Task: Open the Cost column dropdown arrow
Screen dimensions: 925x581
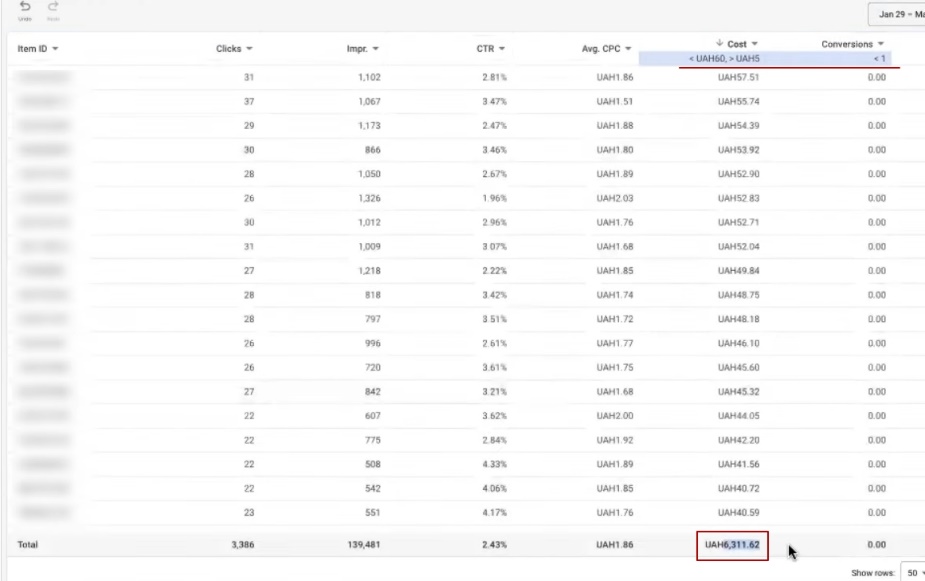Action: 755,44
